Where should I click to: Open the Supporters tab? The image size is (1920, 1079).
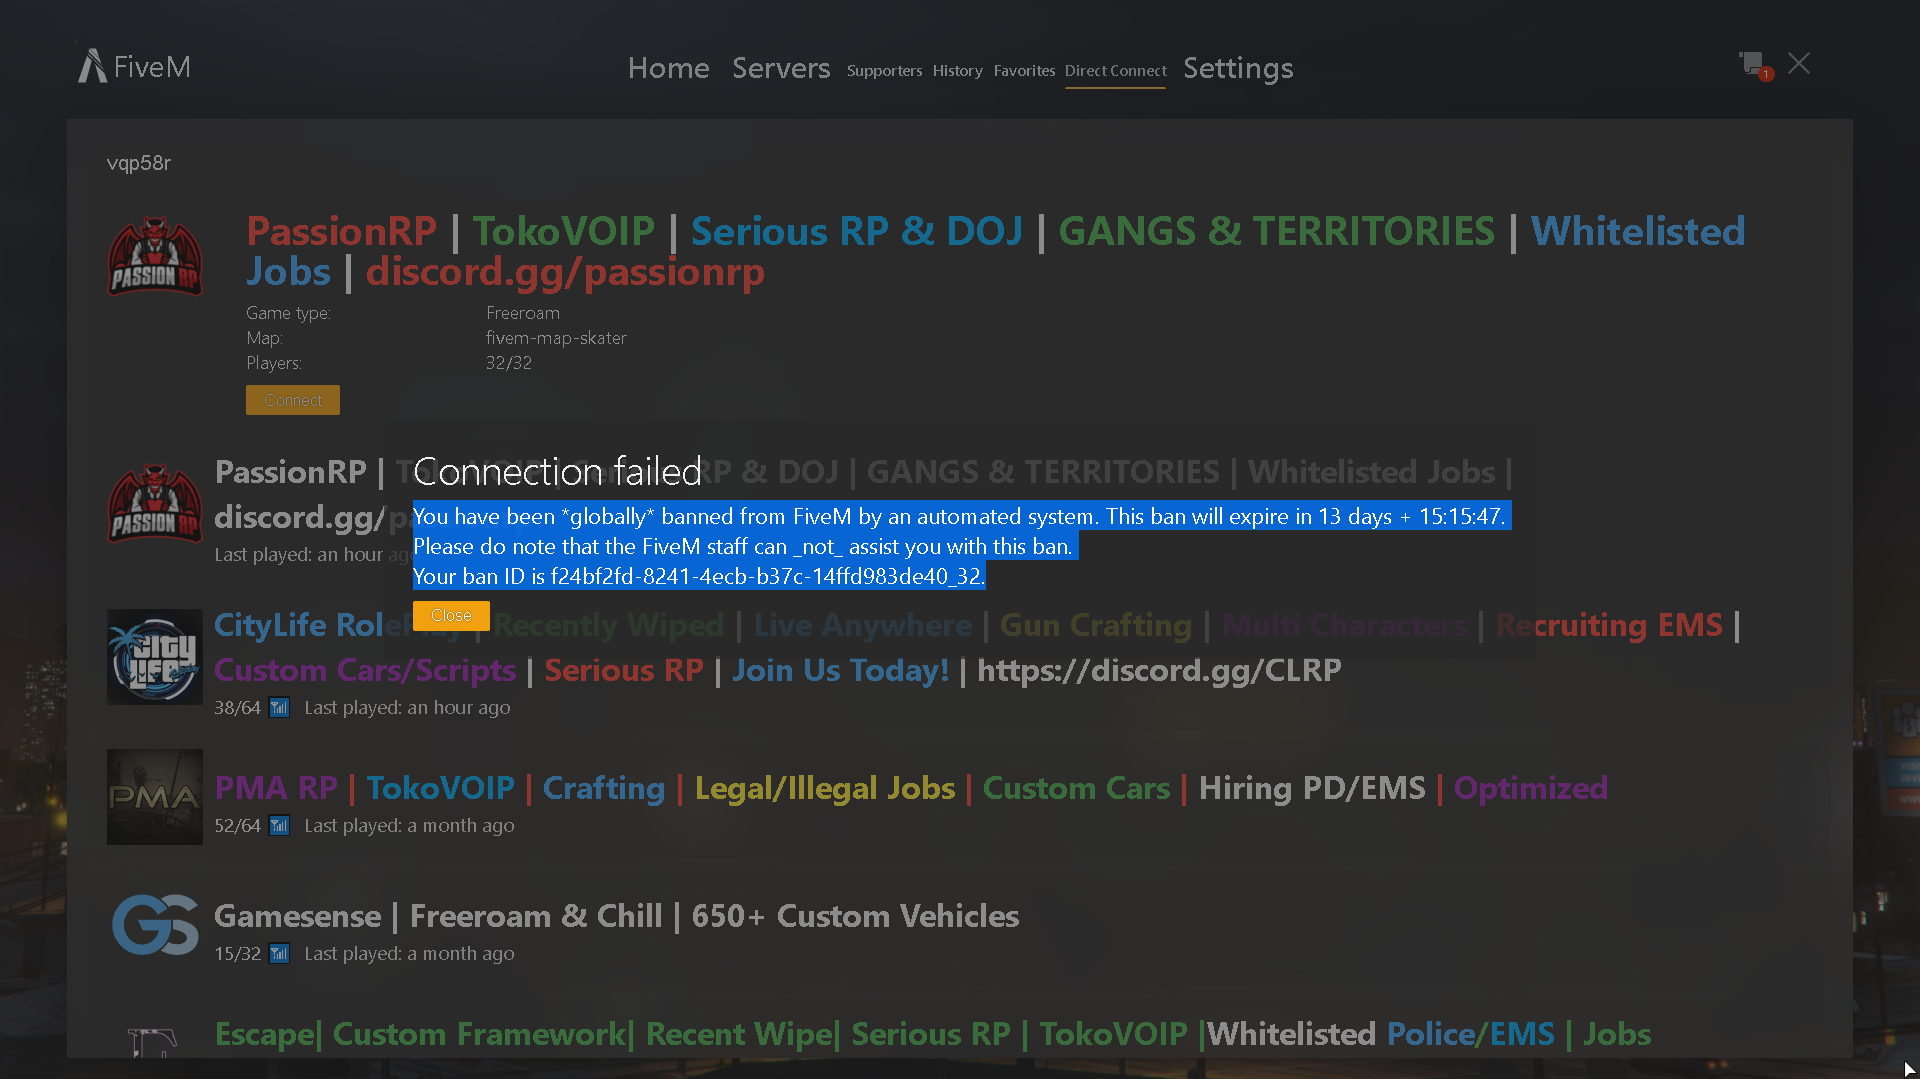[884, 71]
